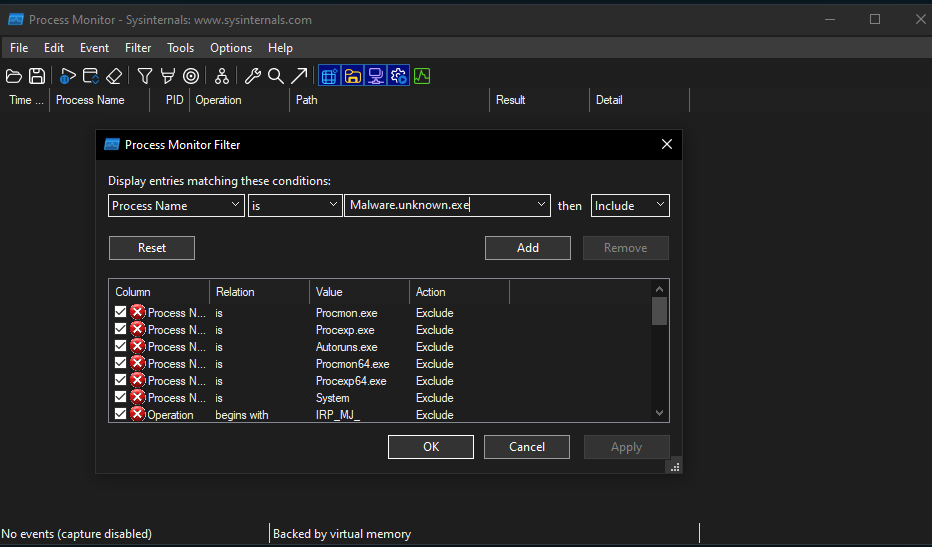Click the Highlight marker toolbar icon

[168, 76]
